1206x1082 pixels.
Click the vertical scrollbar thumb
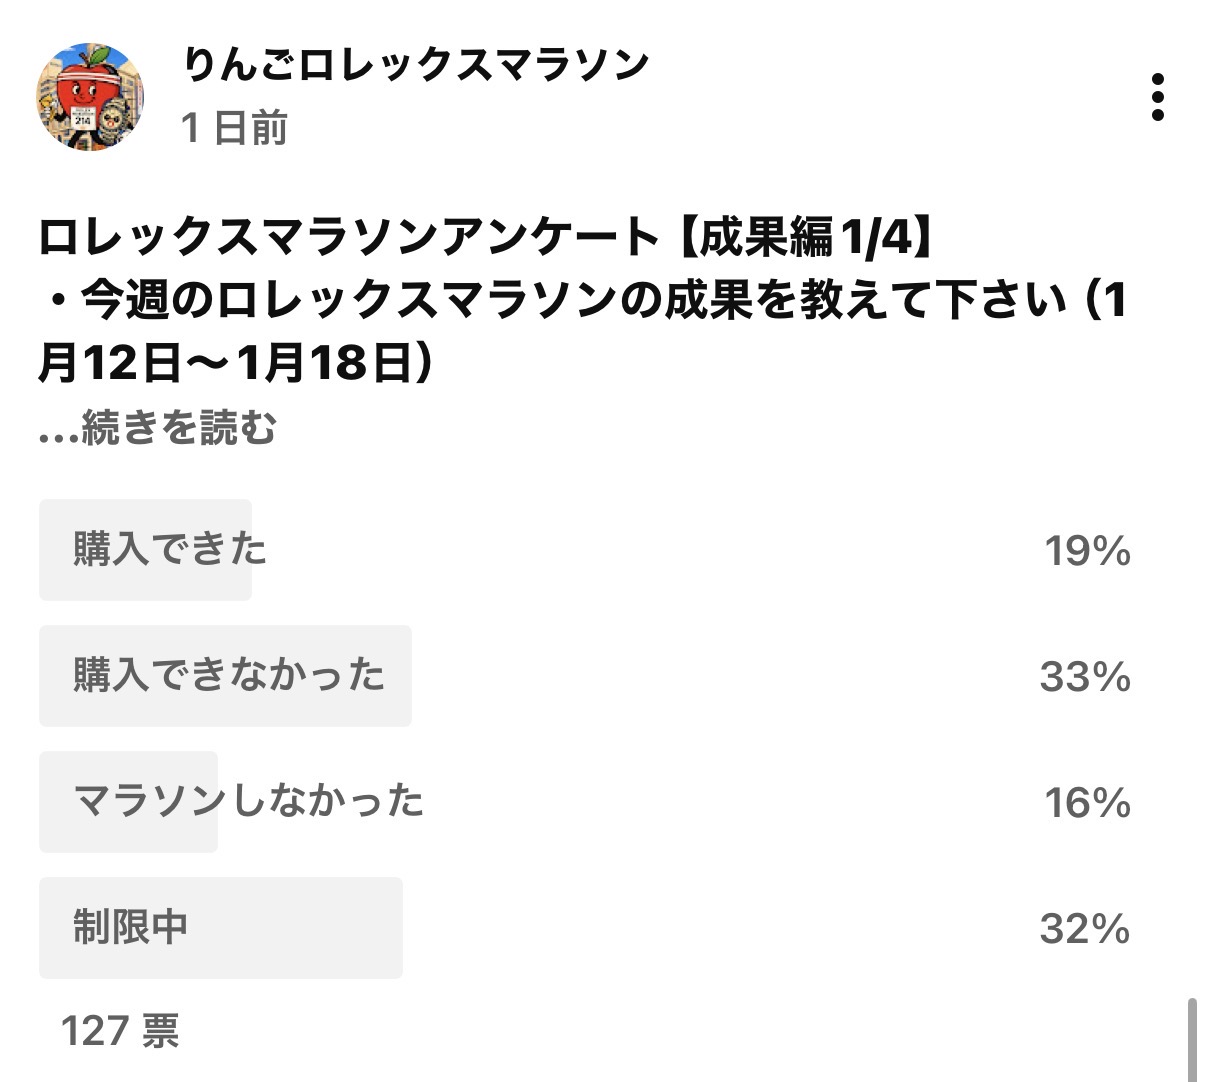coord(1191,1038)
